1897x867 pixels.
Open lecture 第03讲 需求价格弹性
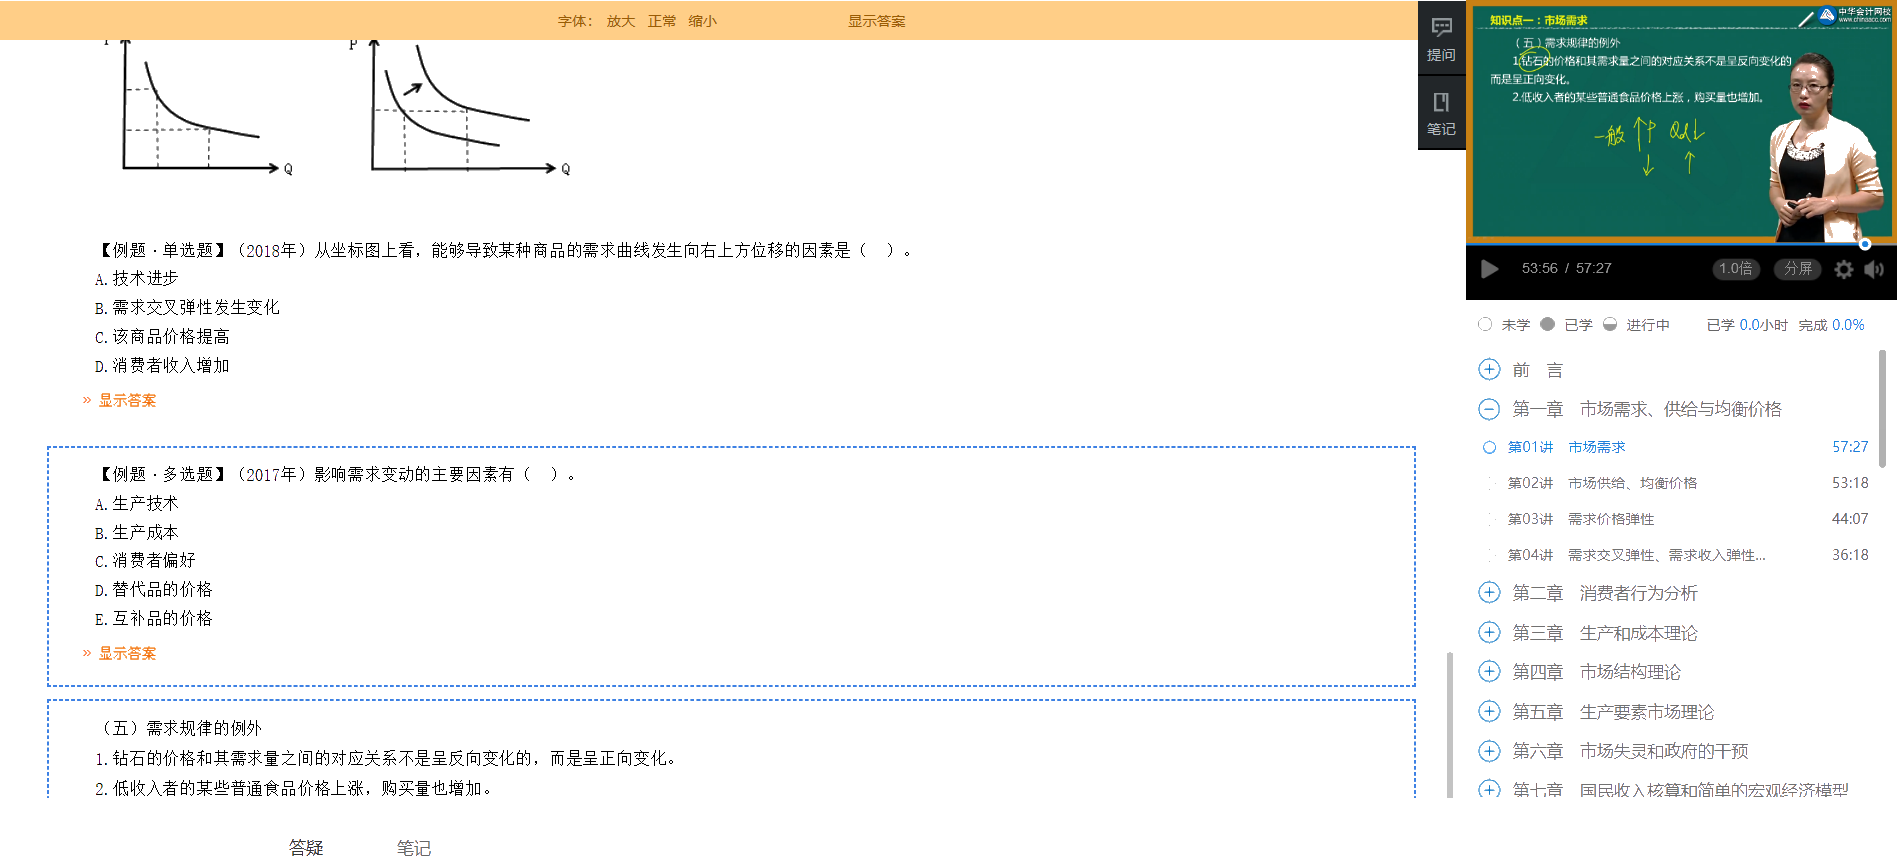tap(1581, 519)
